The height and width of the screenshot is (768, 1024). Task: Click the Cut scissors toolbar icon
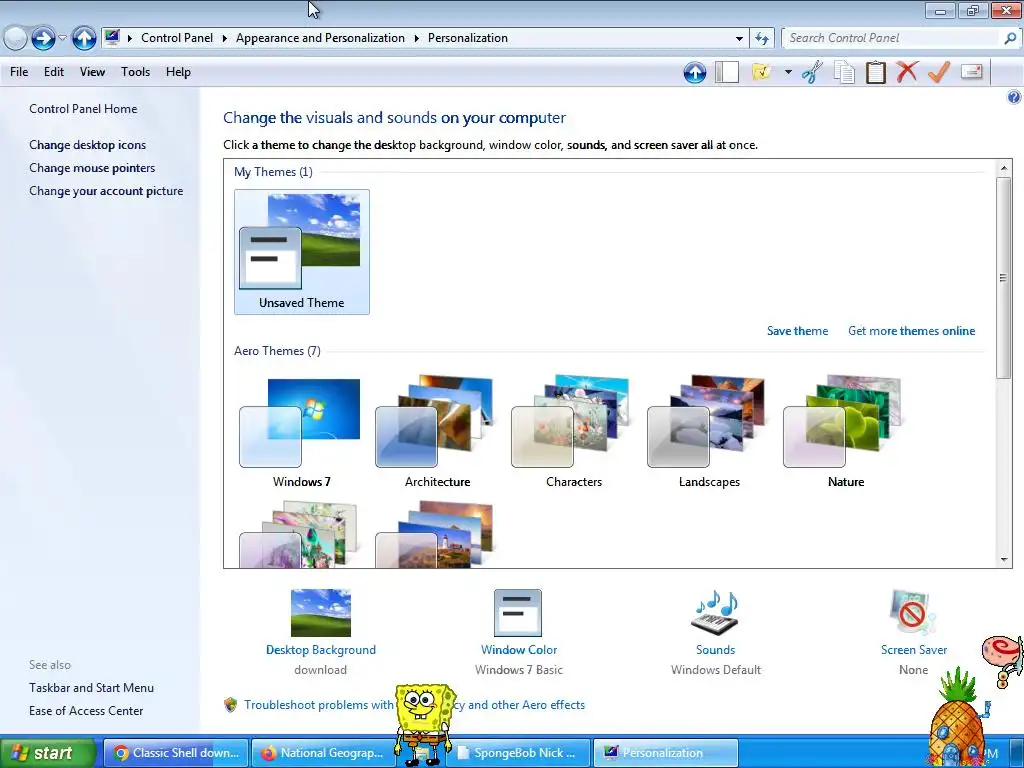coord(812,72)
